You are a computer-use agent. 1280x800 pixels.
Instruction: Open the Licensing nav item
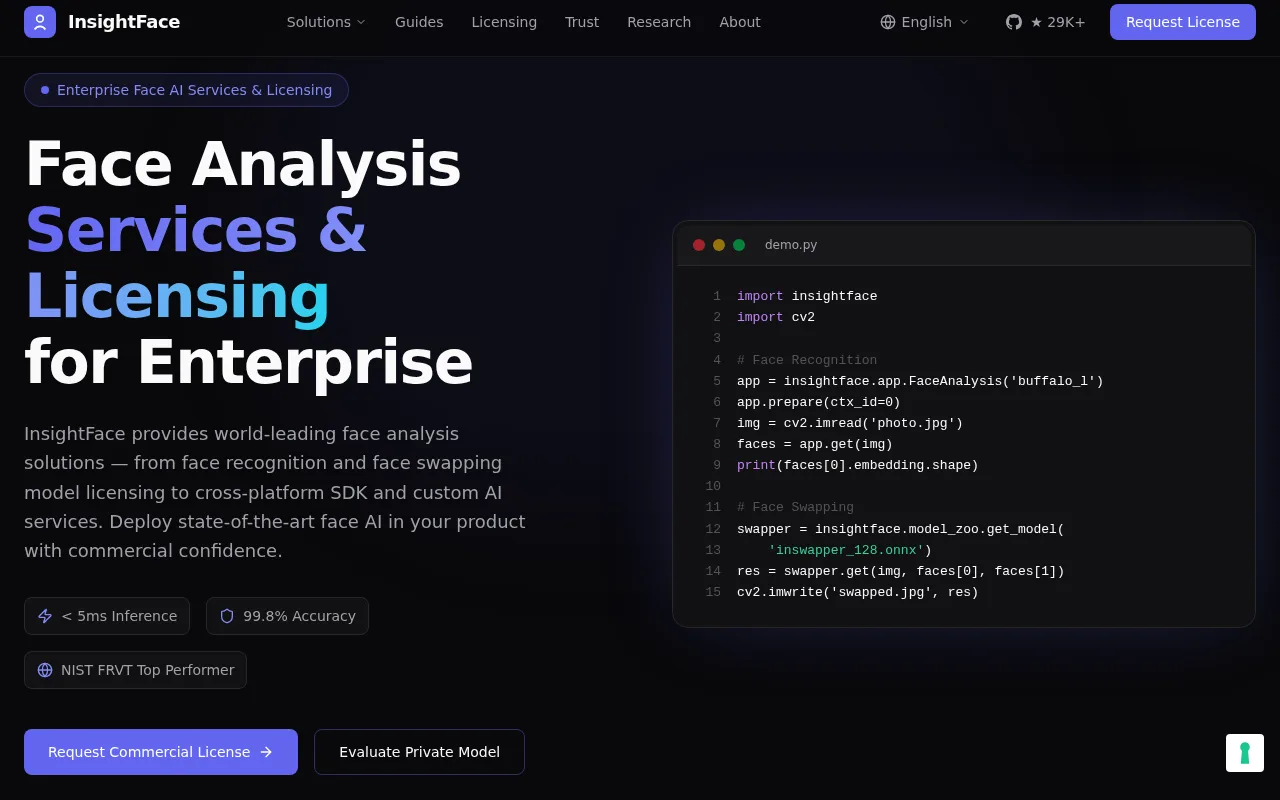(504, 22)
